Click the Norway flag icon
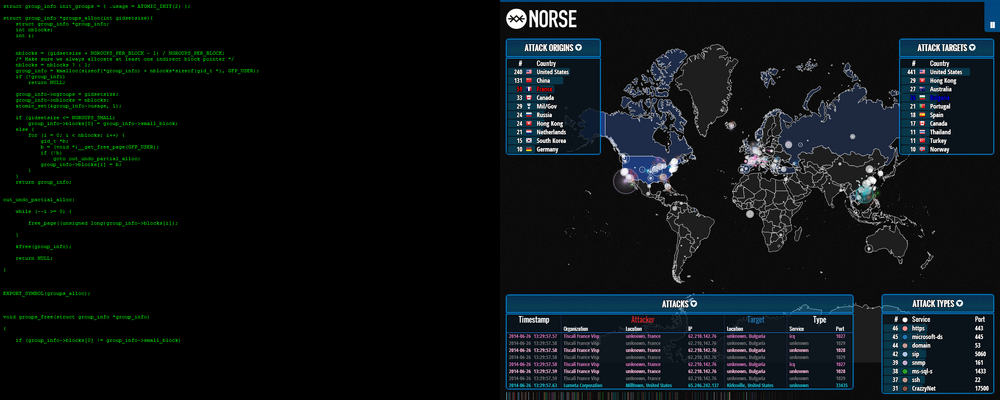This screenshot has height=400, width=1000. tap(922, 149)
